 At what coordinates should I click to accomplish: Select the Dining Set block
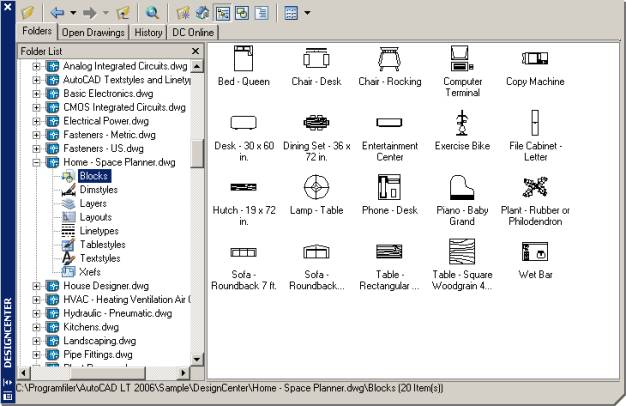316,137
